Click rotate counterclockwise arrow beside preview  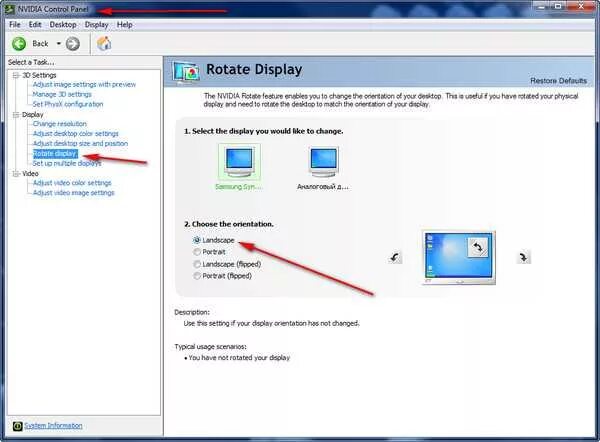(x=395, y=257)
